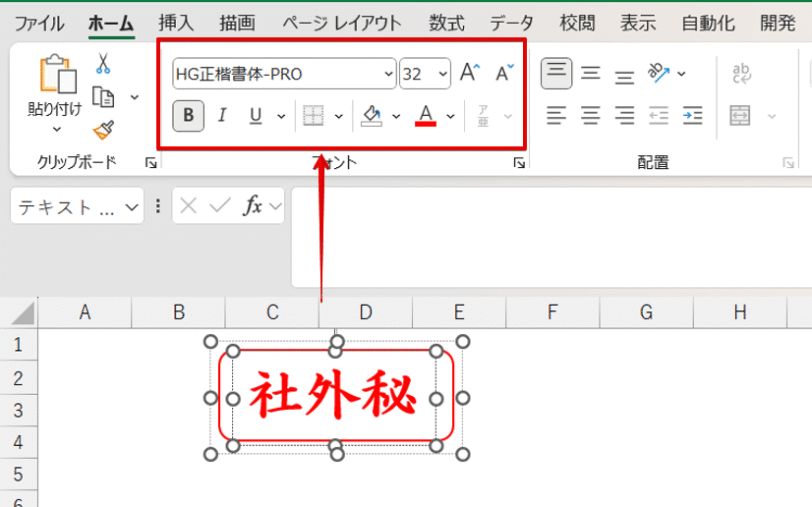Decrease font size with small A

point(504,73)
